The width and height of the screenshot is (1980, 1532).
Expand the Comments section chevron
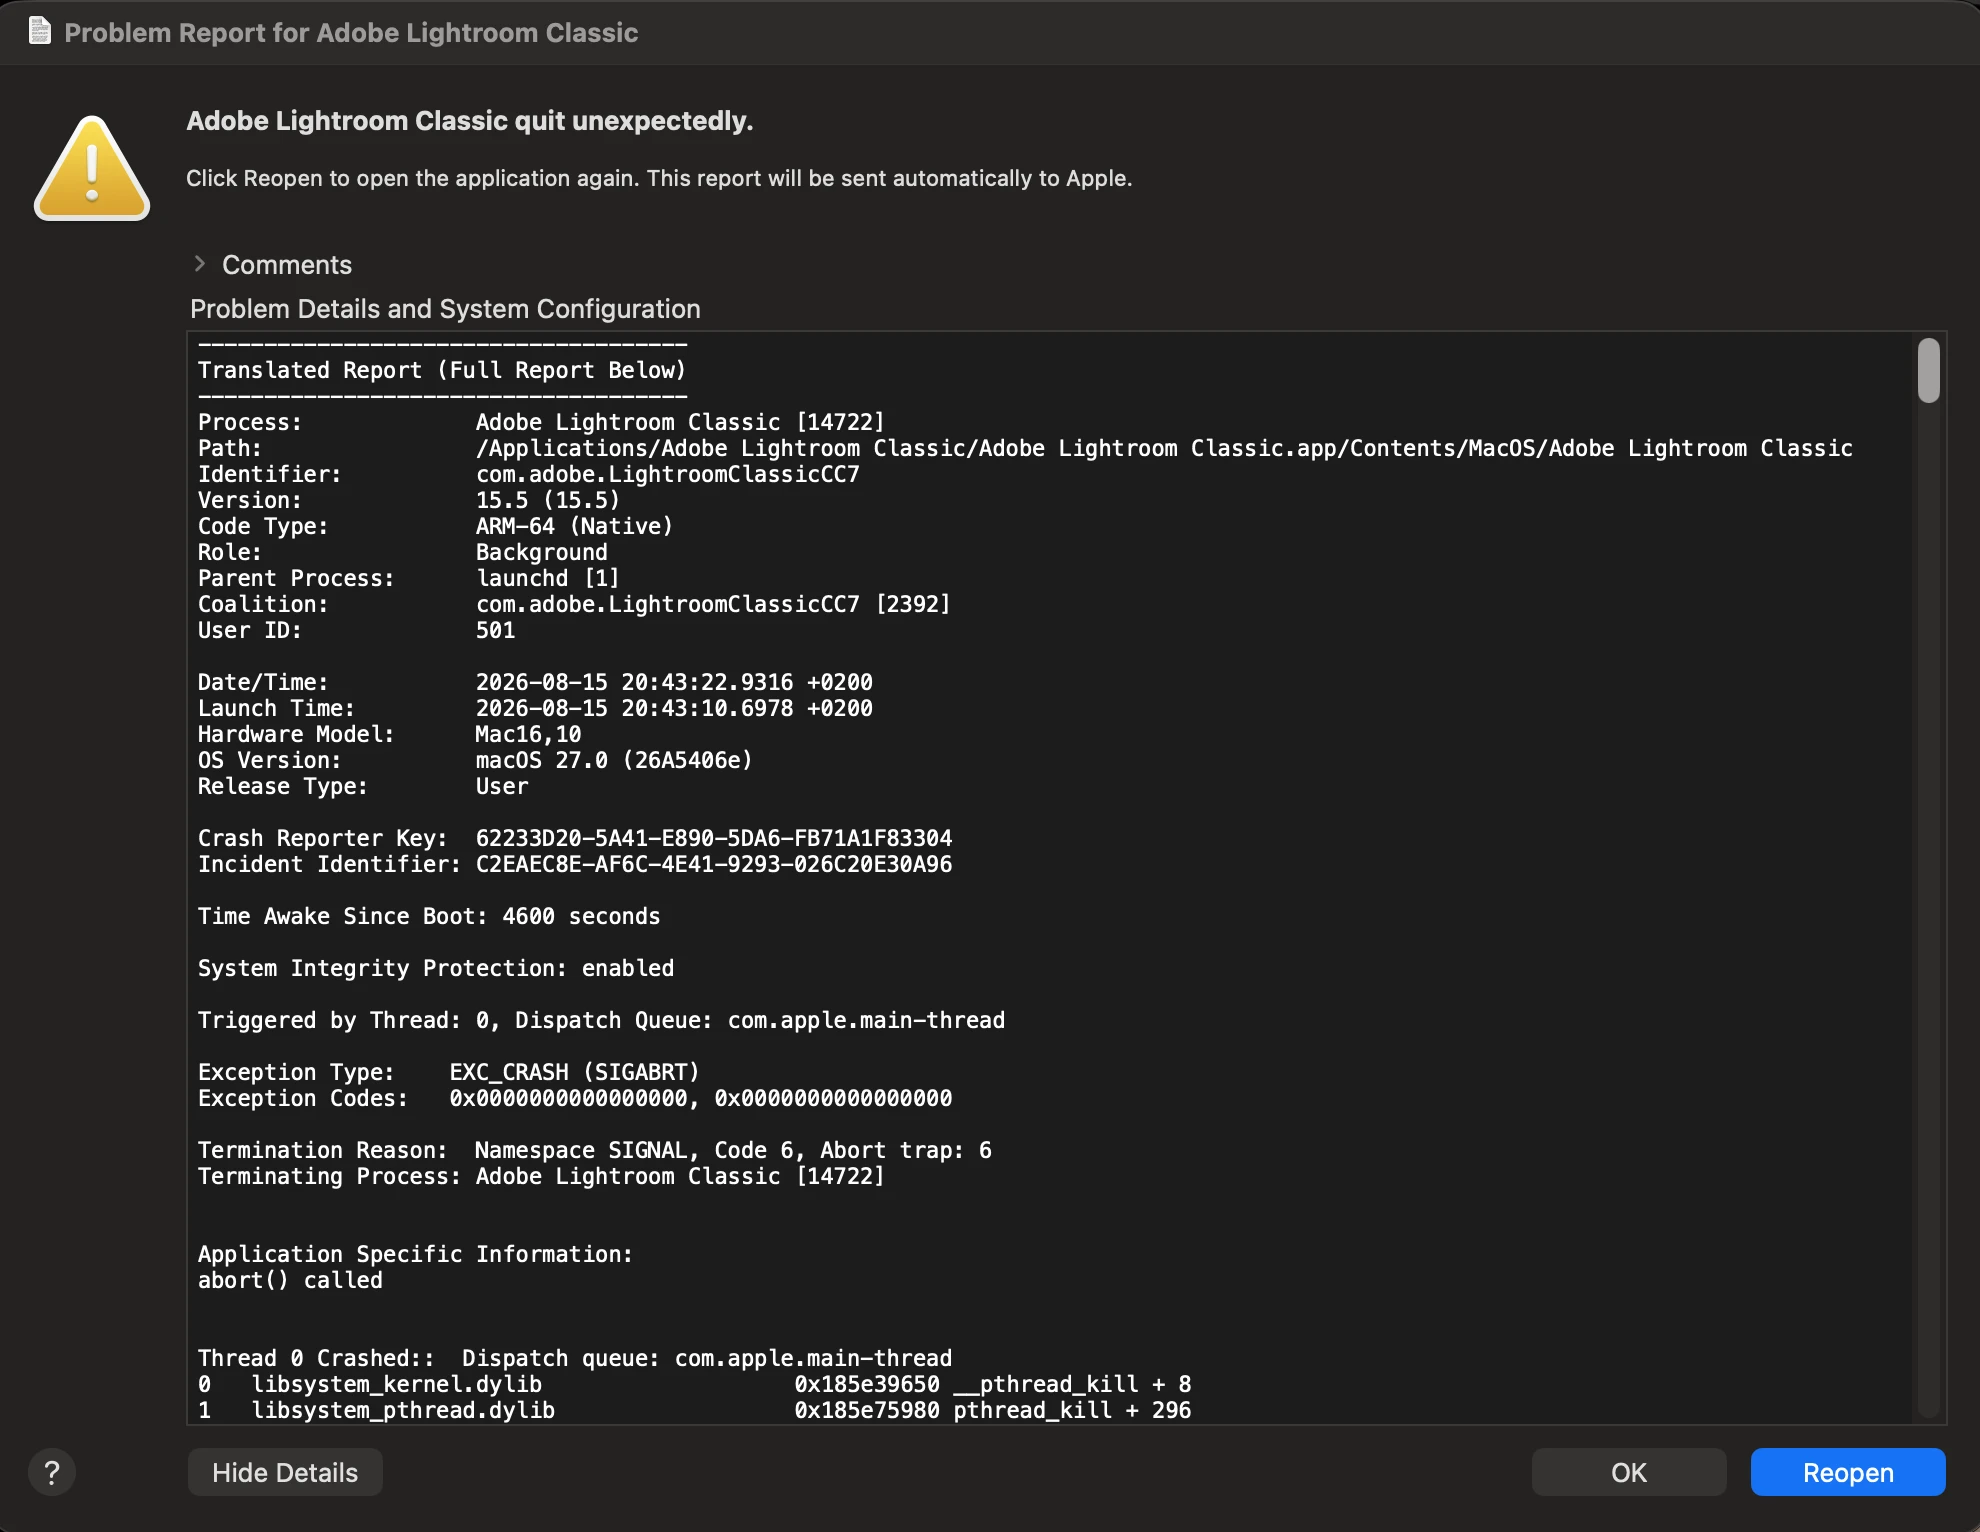pyautogui.click(x=199, y=264)
